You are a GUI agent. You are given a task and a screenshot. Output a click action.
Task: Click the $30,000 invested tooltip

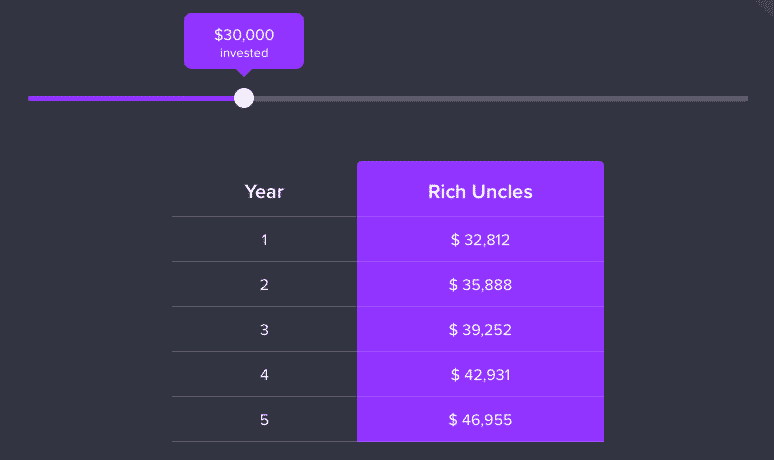click(244, 41)
